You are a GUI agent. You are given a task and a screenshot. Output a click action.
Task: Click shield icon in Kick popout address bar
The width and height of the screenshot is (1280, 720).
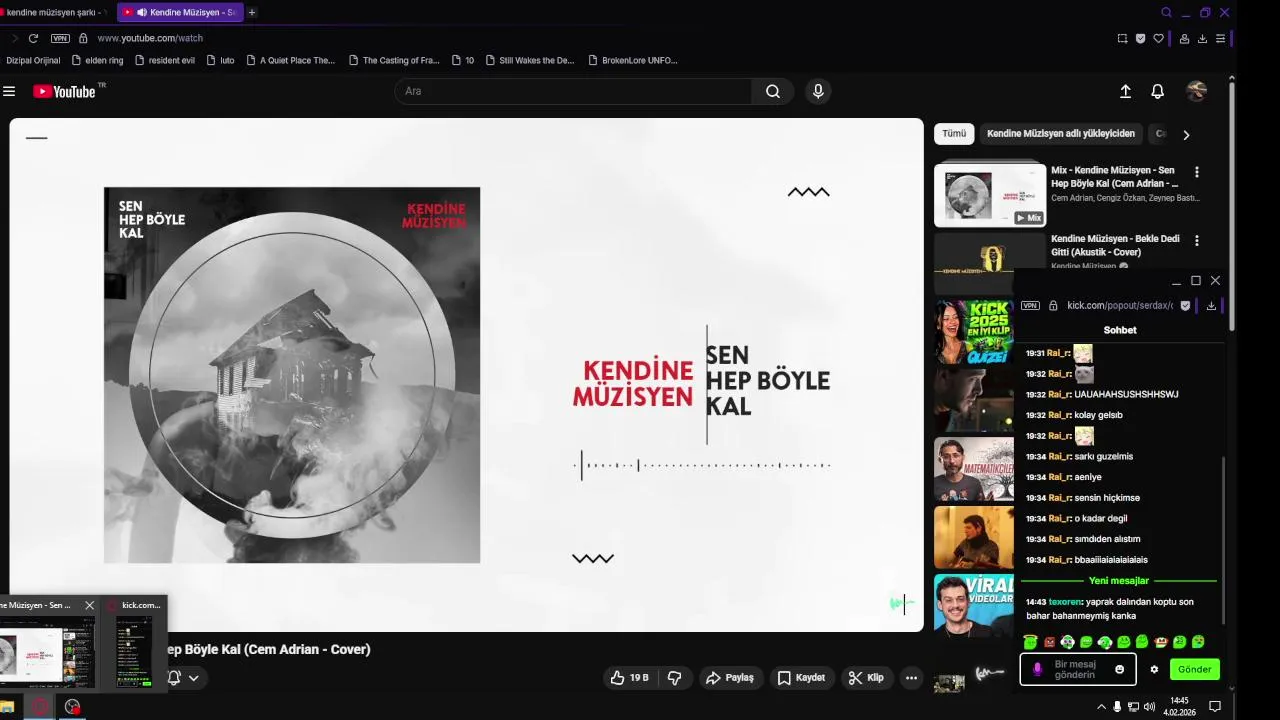(1185, 306)
